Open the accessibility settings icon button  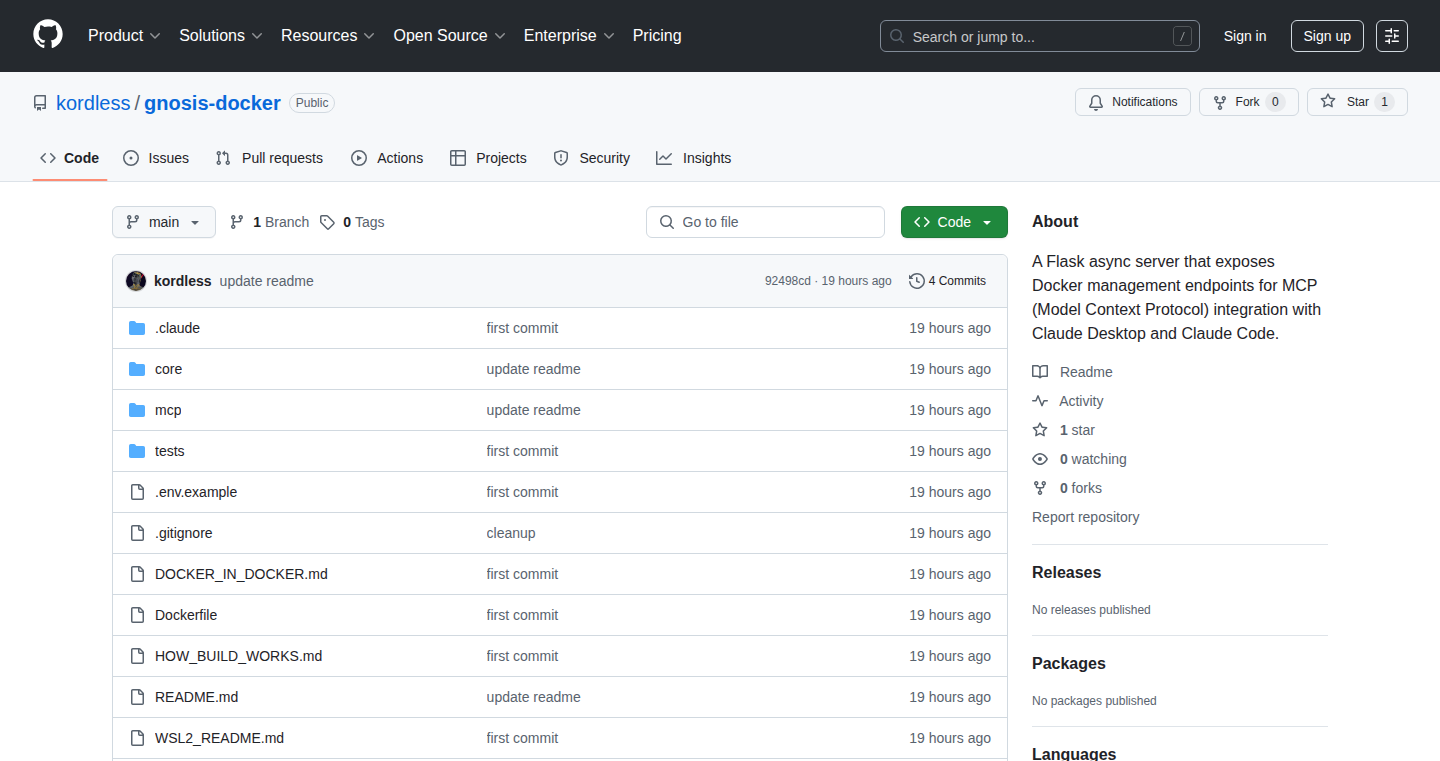pyautogui.click(x=1392, y=36)
